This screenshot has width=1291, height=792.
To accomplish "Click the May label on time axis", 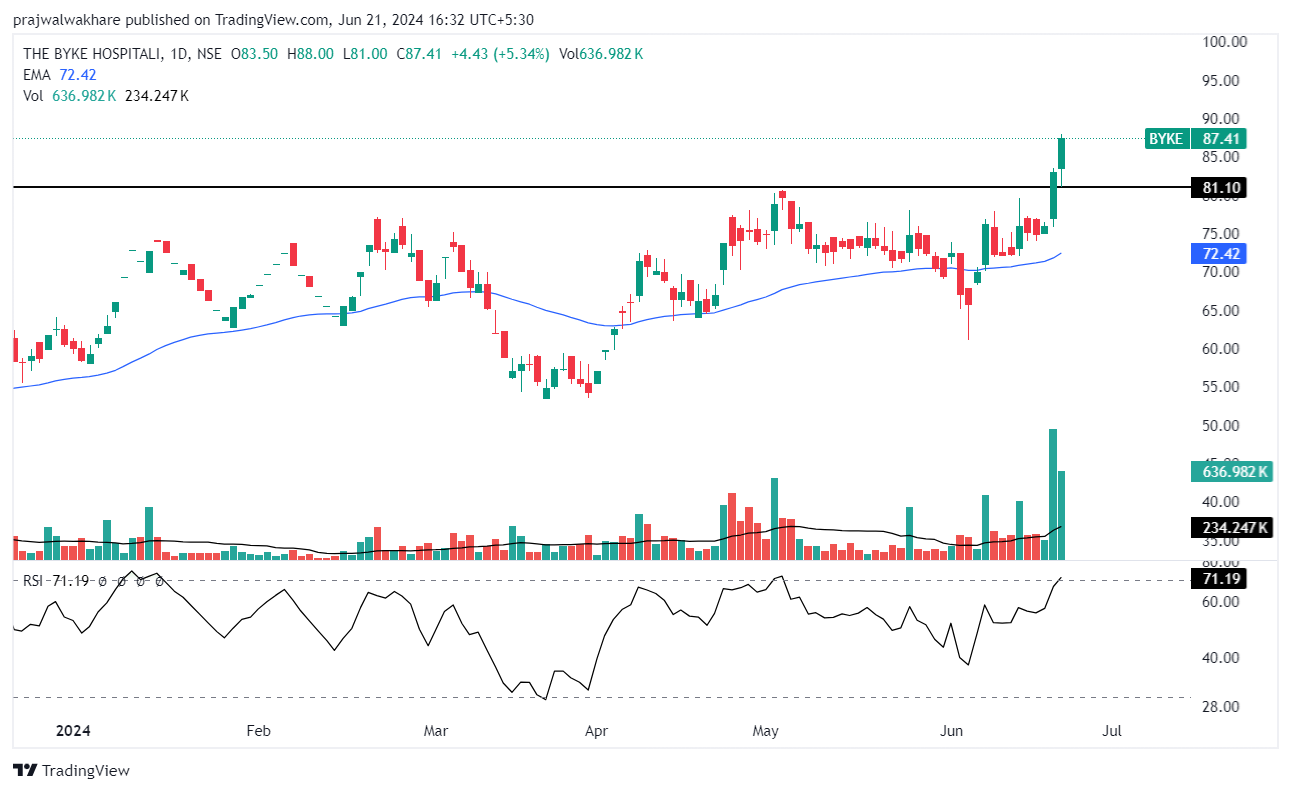I will point(765,731).
